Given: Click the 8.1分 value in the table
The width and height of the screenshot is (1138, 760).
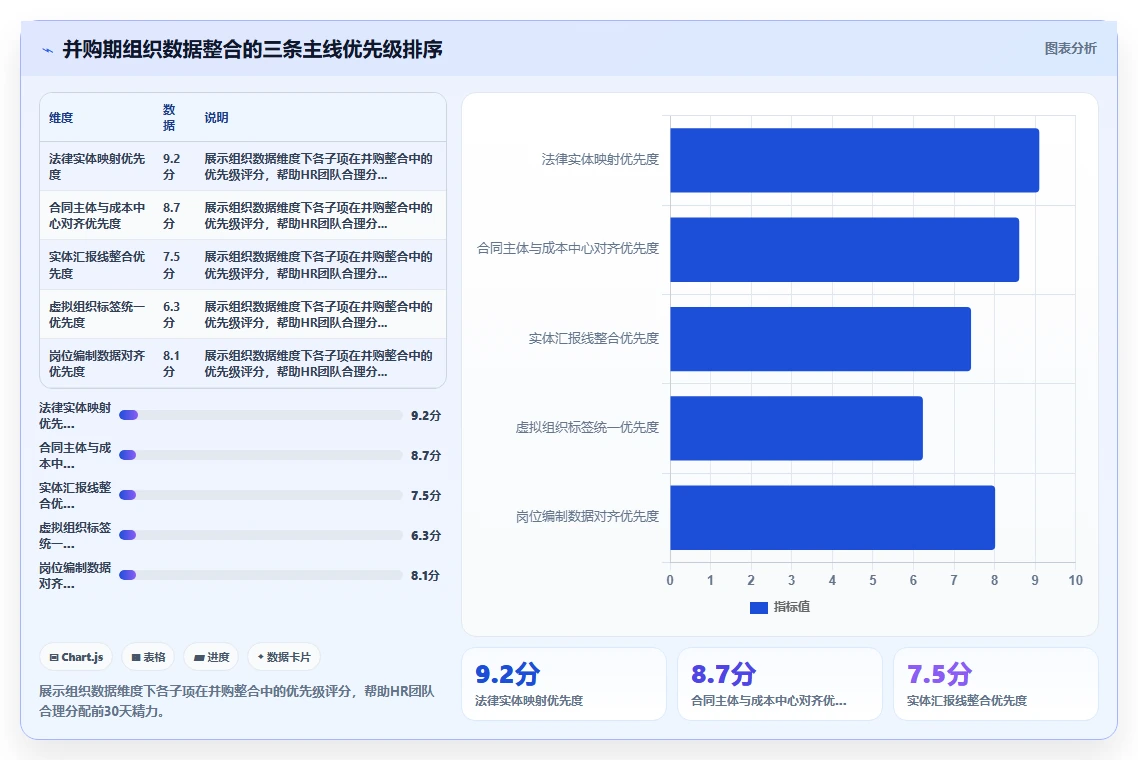Looking at the screenshot, I should 171,364.
